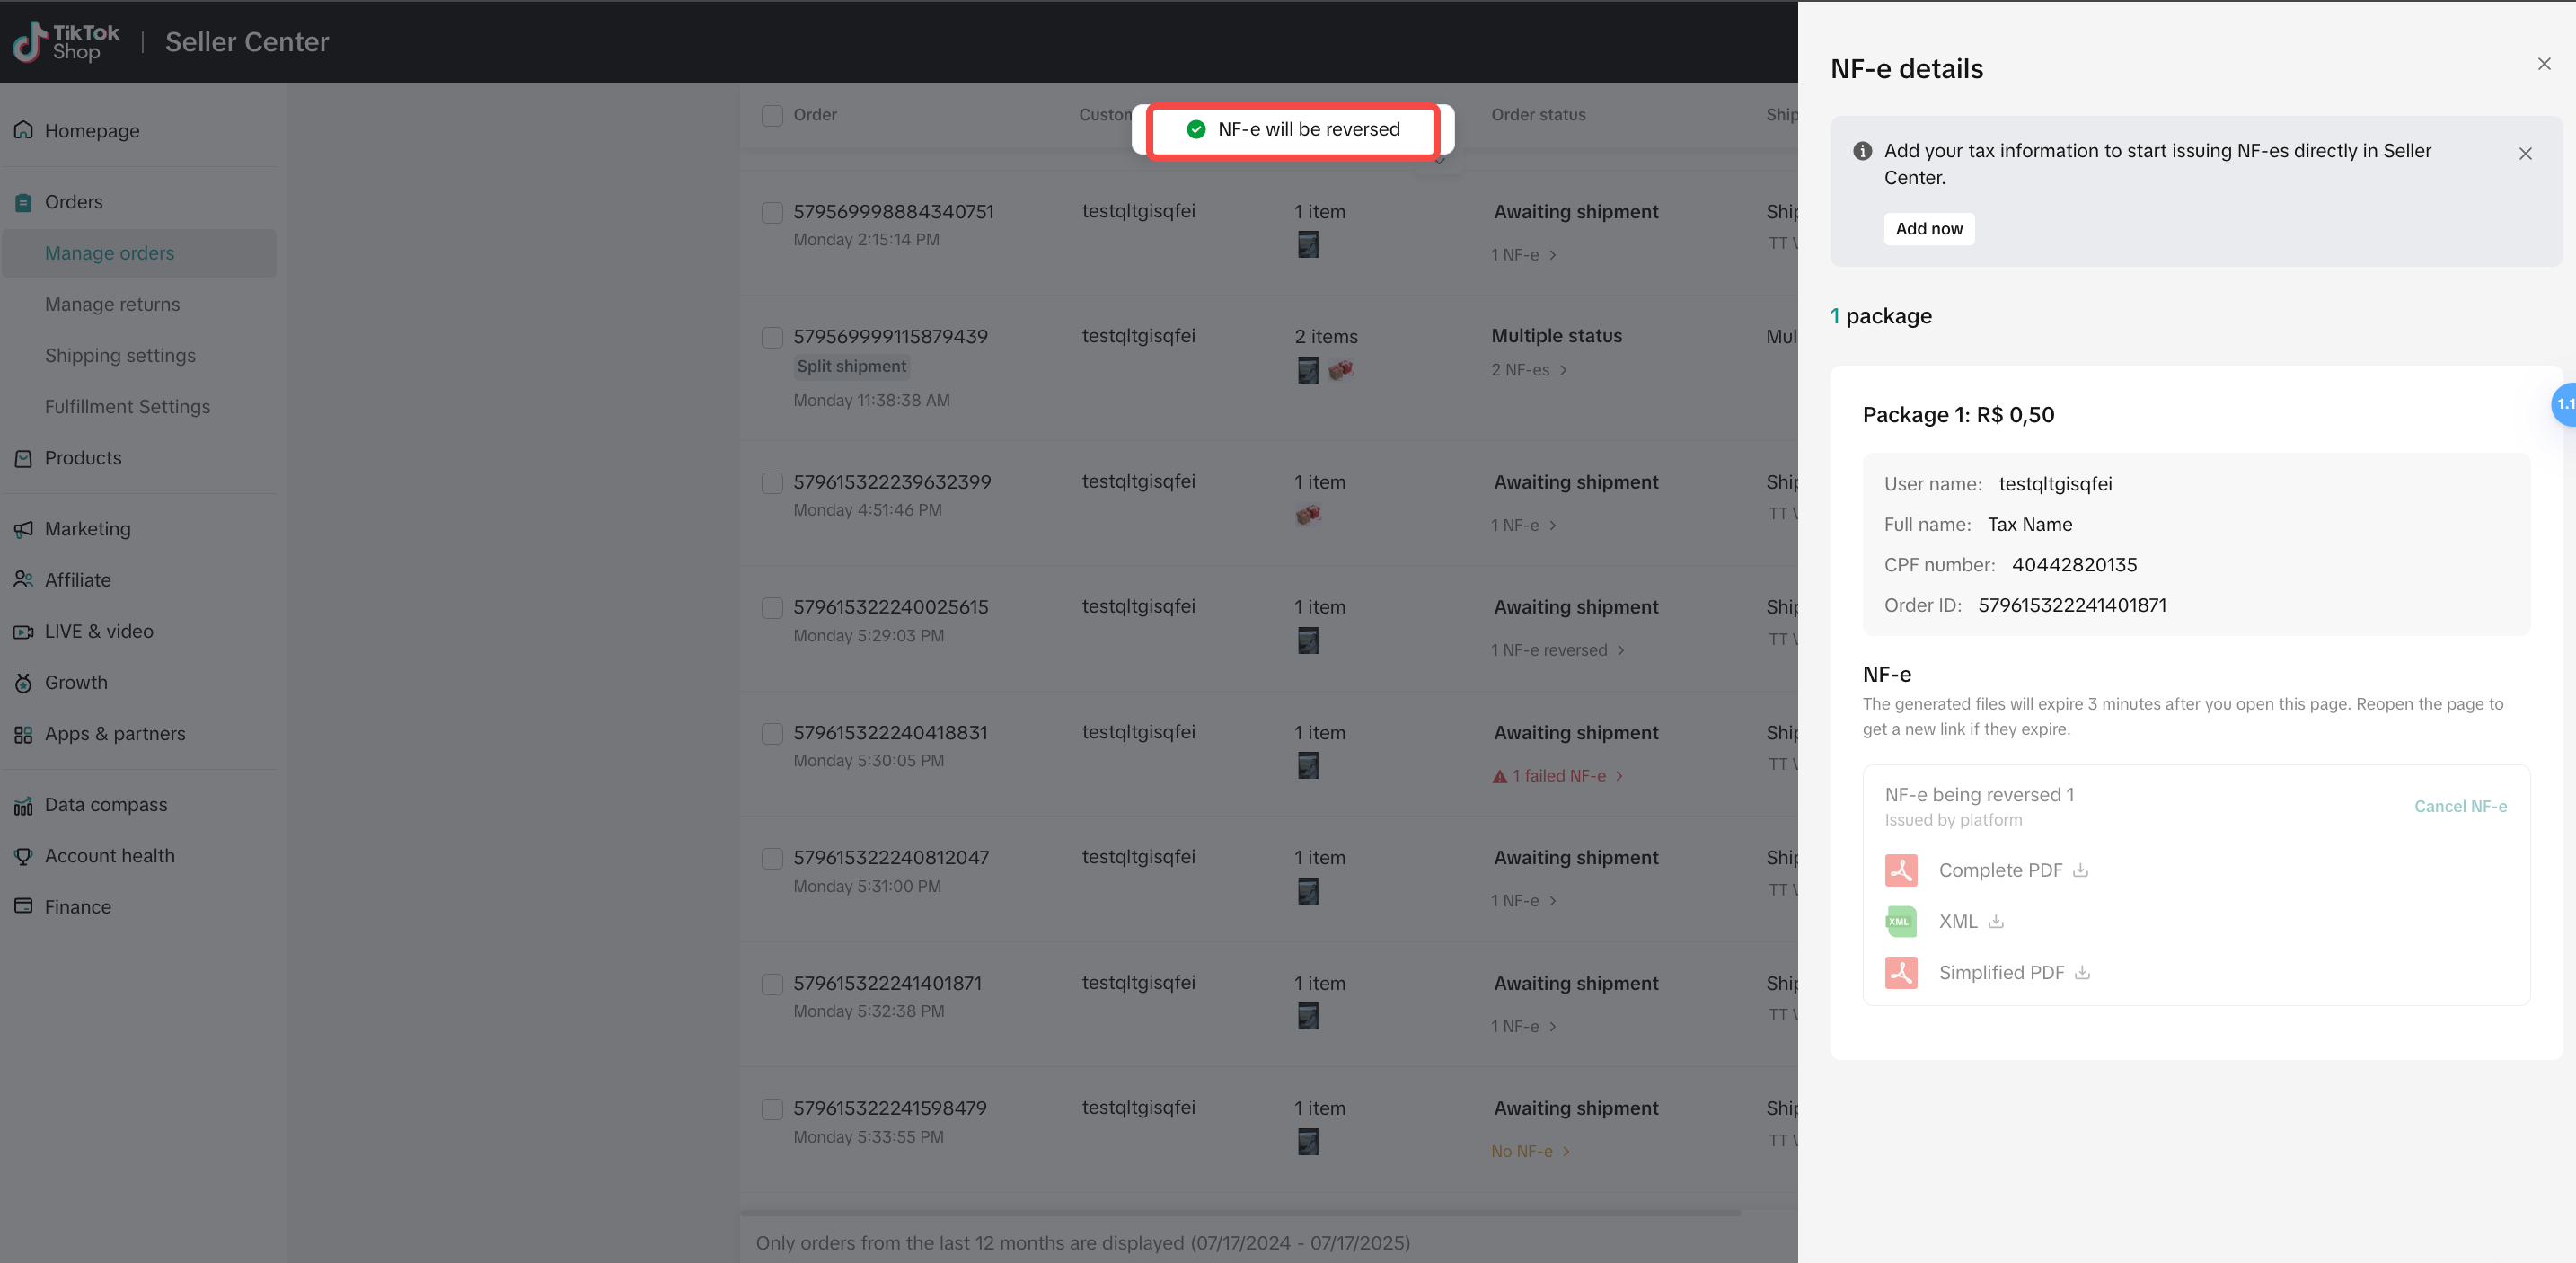2576x1263 pixels.
Task: Open Manage orders in sidebar
Action: pos(139,253)
